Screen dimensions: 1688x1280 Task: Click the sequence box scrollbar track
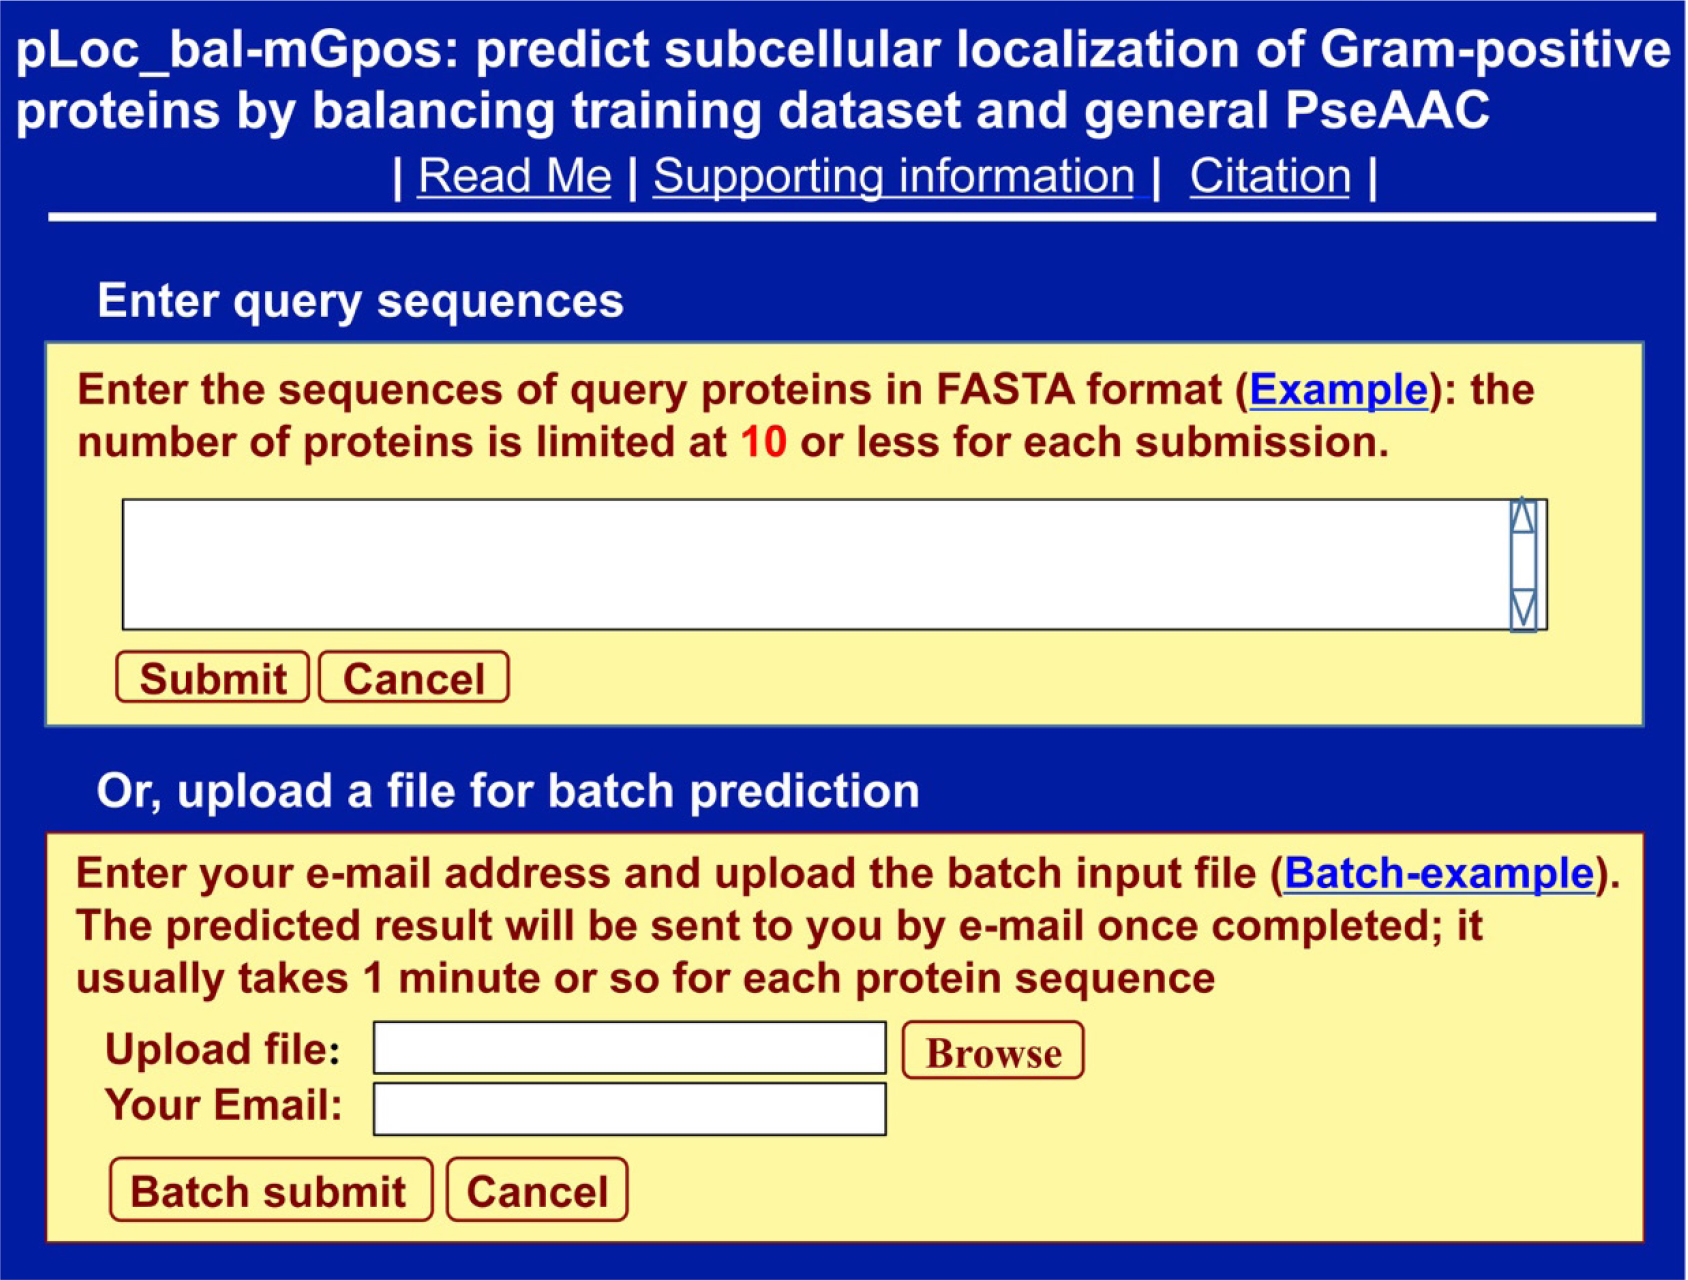click(1522, 562)
